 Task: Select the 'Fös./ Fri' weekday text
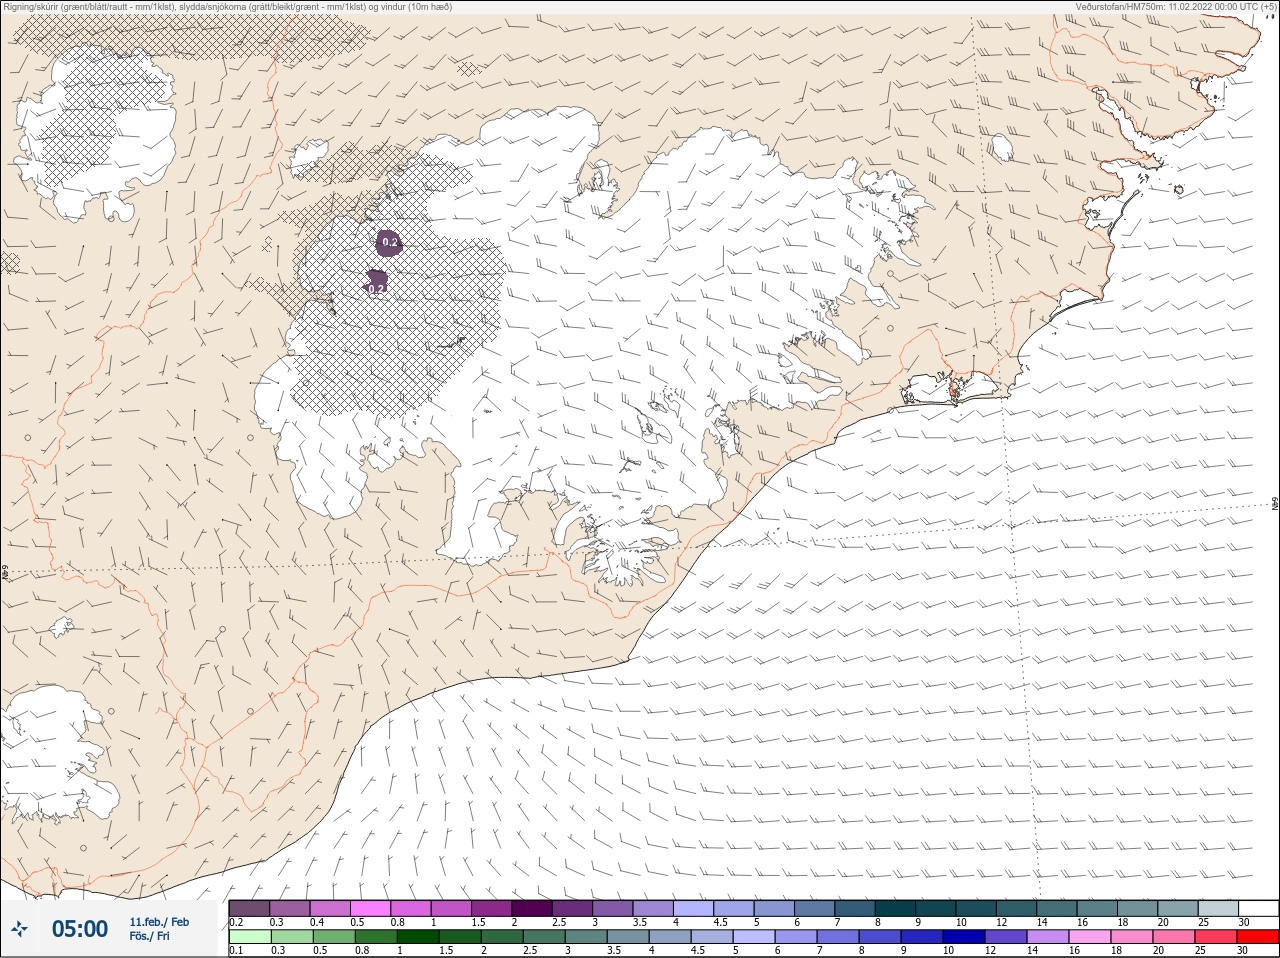149,936
